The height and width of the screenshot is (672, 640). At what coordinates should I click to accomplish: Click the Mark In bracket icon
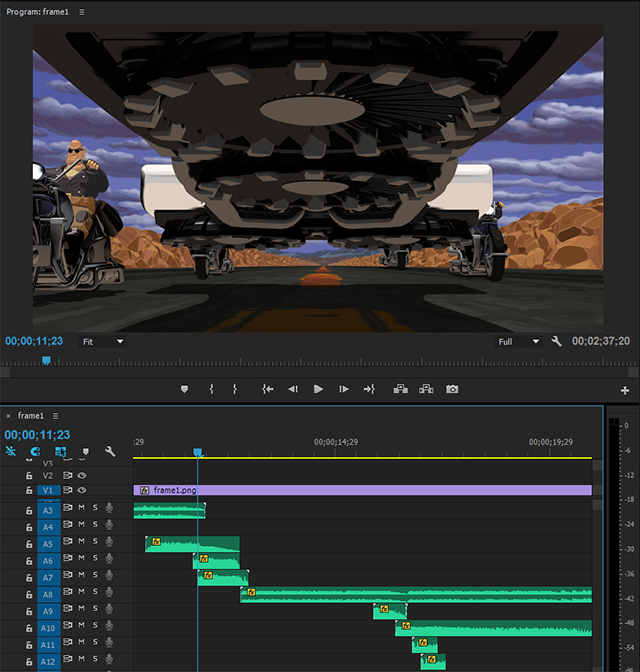click(x=211, y=389)
